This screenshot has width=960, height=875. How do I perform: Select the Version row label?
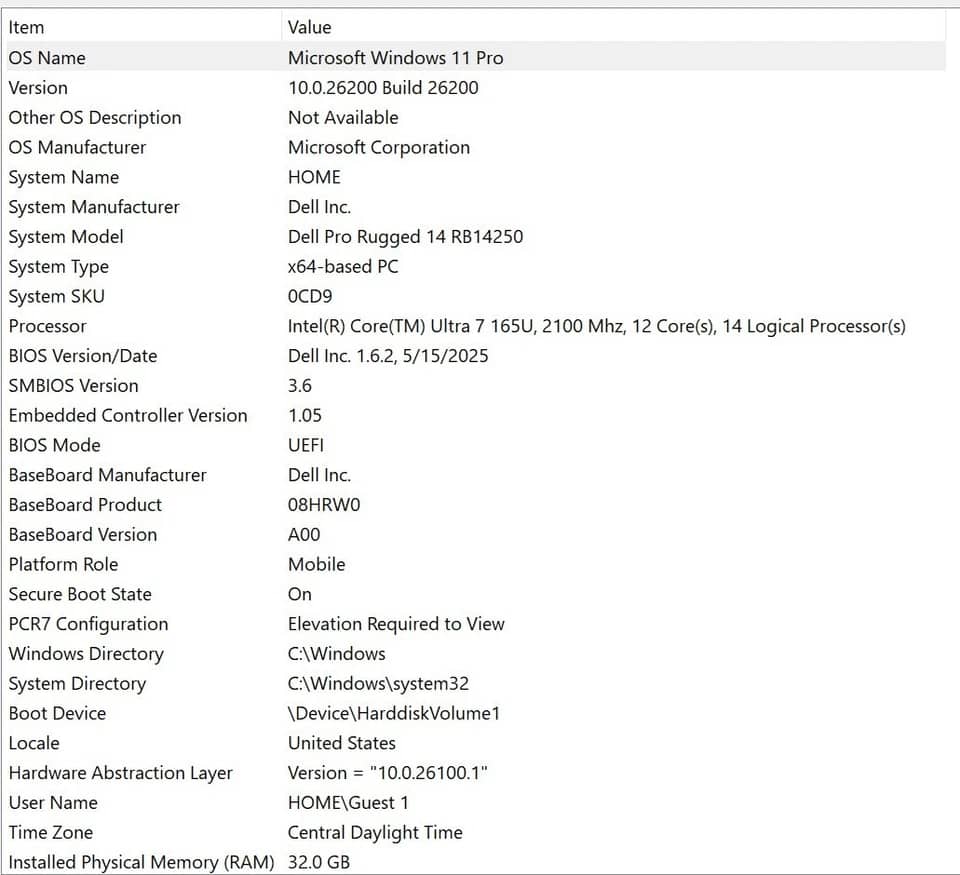(x=38, y=88)
